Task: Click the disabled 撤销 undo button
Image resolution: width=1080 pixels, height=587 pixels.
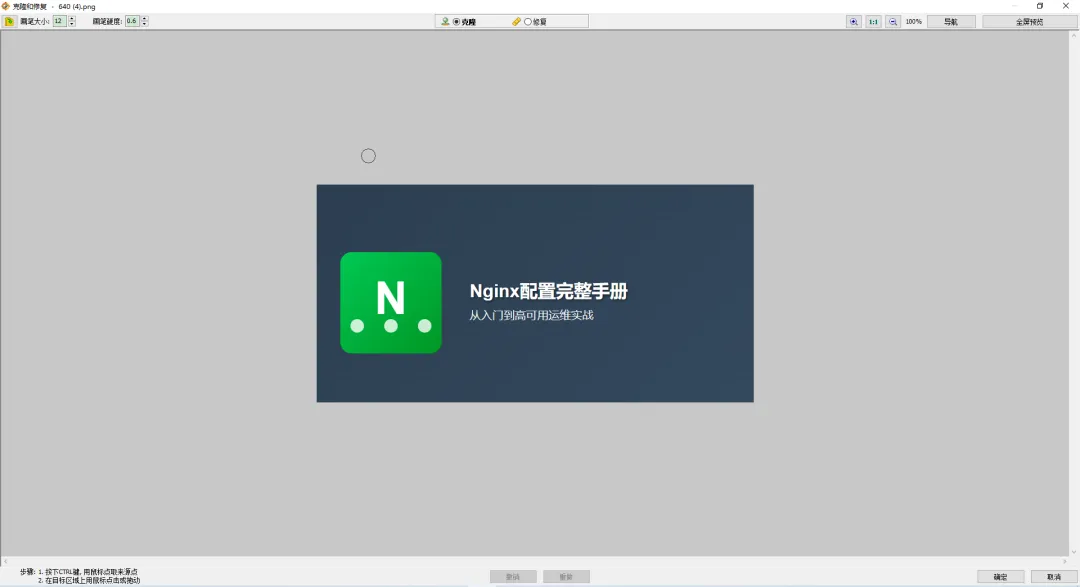Action: (513, 577)
